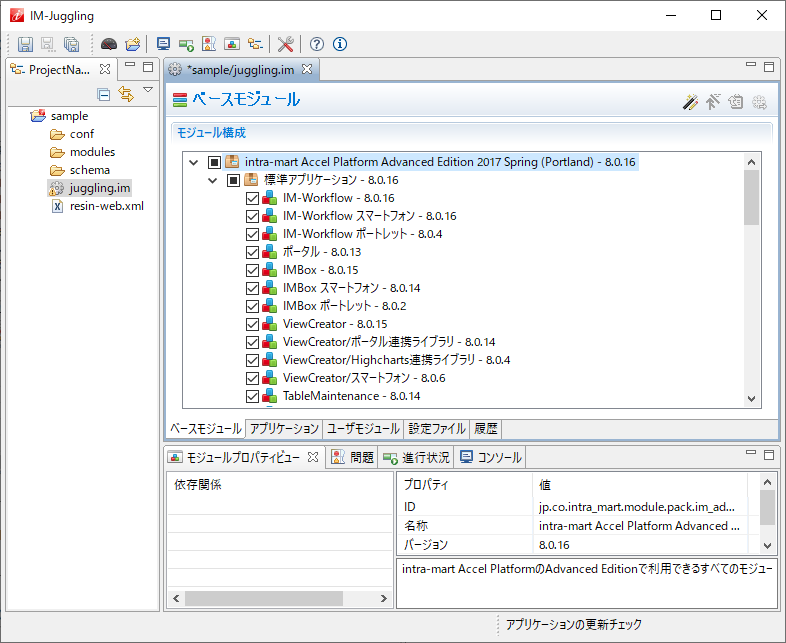Select the バージョン value 8.0.16

pyautogui.click(x=554, y=545)
